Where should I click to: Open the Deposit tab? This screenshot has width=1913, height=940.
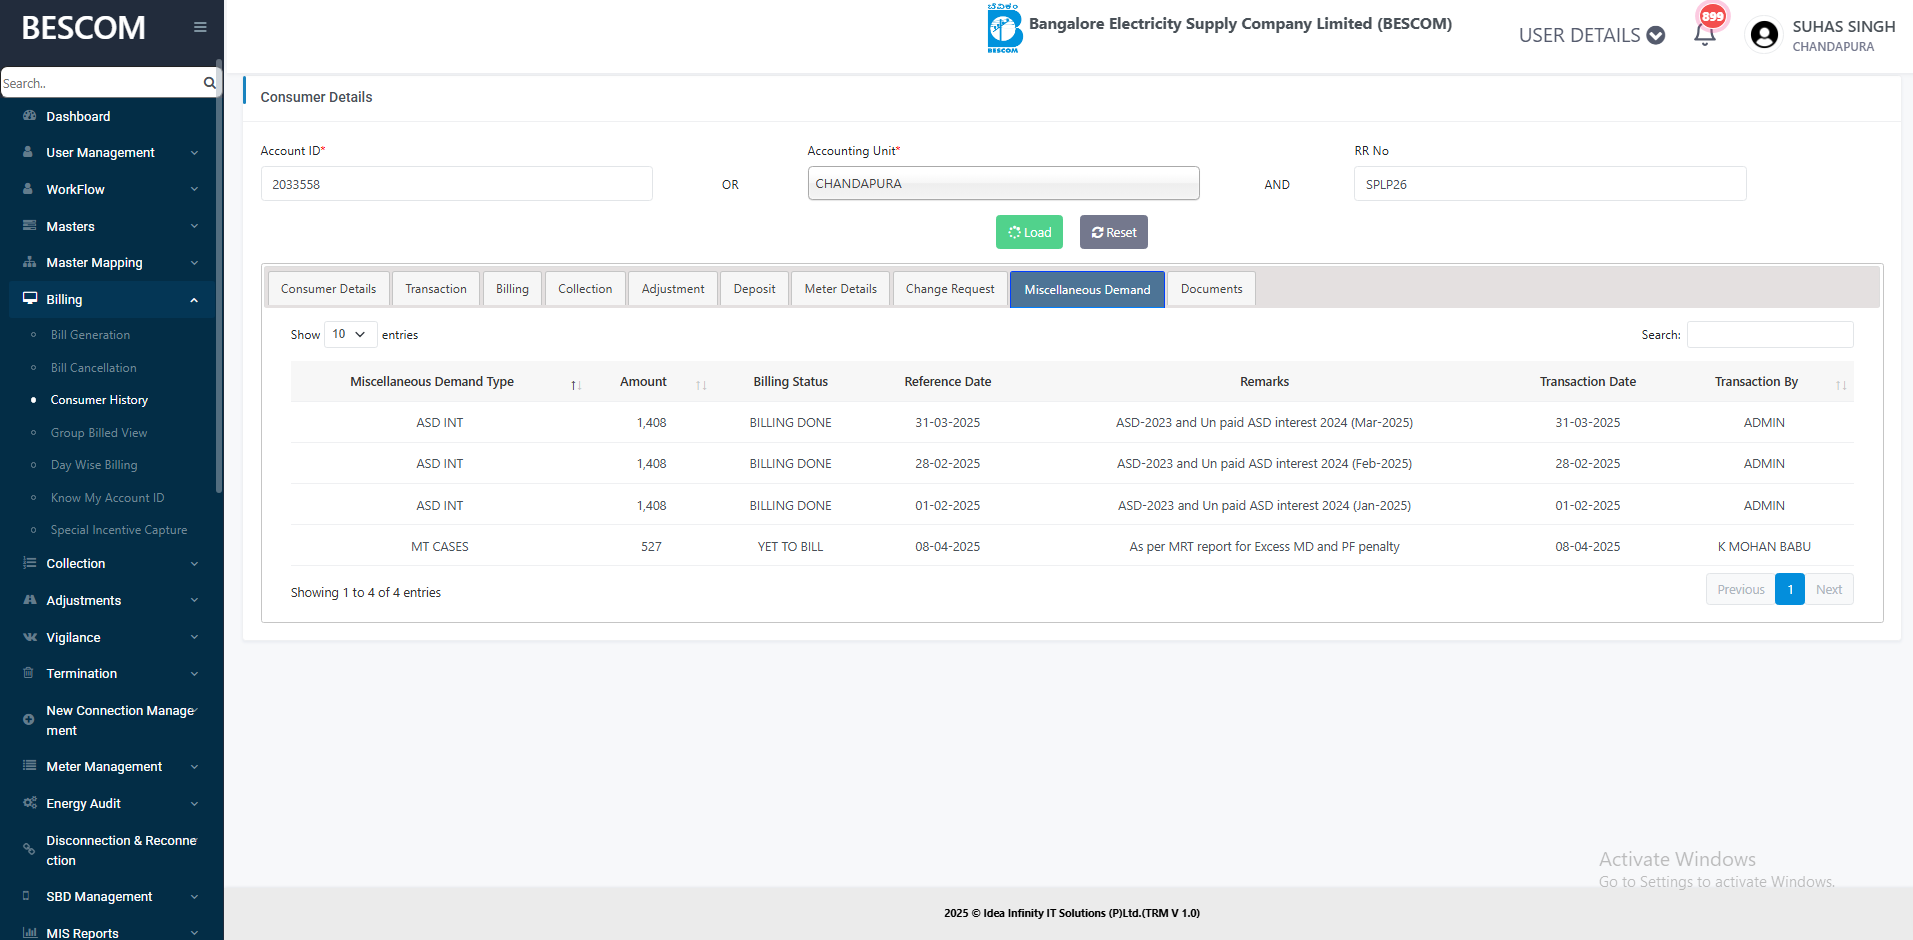click(x=754, y=289)
